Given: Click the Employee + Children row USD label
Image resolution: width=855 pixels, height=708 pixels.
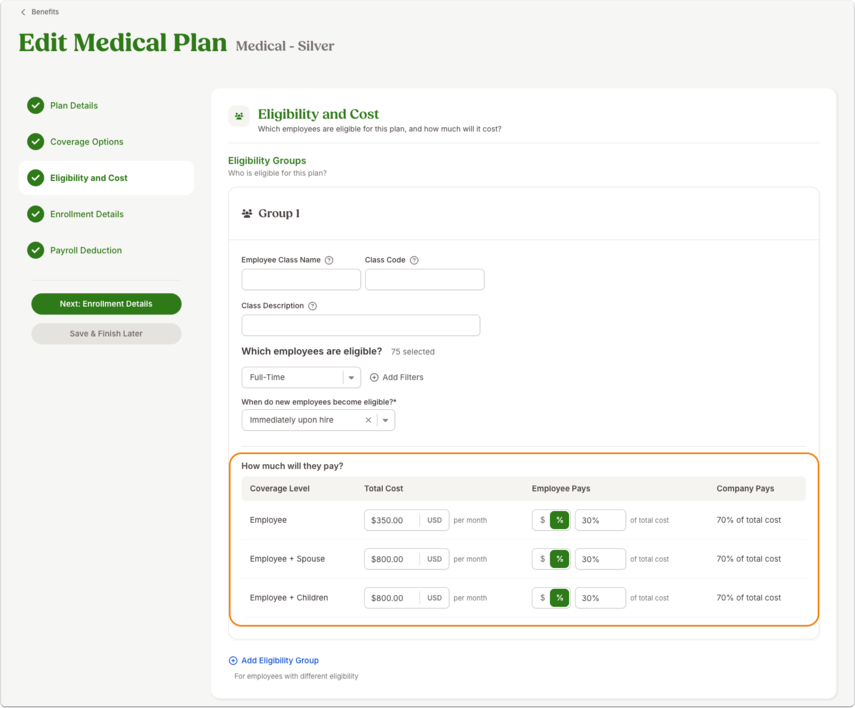Looking at the screenshot, I should [x=435, y=598].
